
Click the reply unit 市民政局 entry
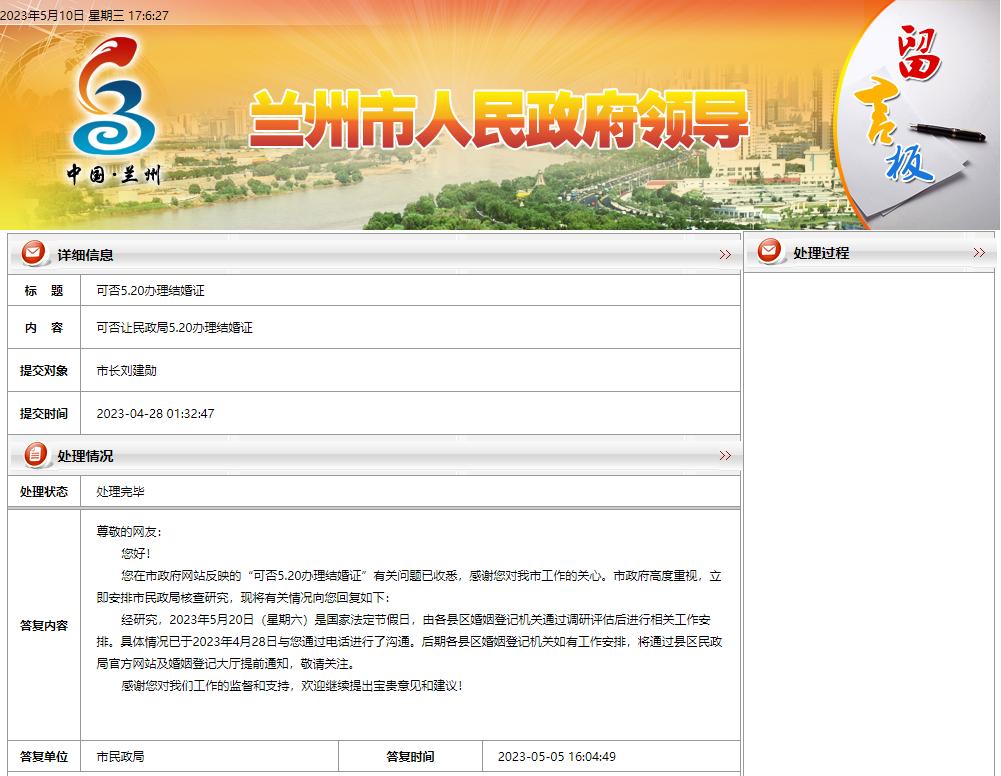tap(119, 757)
